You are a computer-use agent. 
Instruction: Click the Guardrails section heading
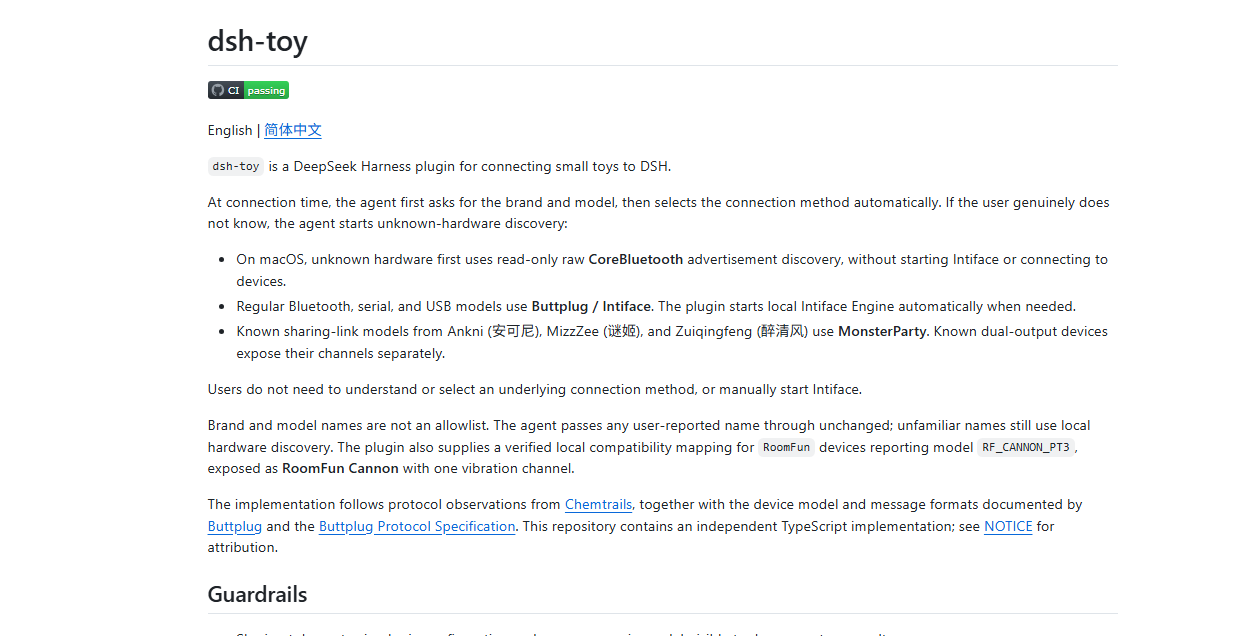click(x=257, y=594)
